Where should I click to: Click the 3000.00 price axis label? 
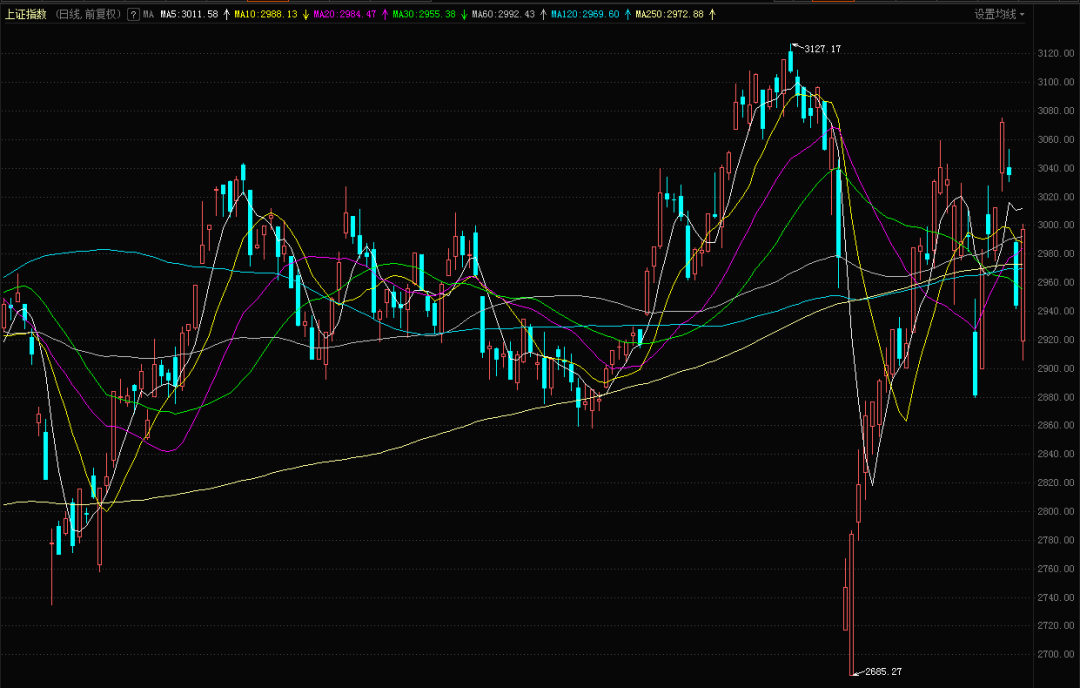pos(1056,225)
